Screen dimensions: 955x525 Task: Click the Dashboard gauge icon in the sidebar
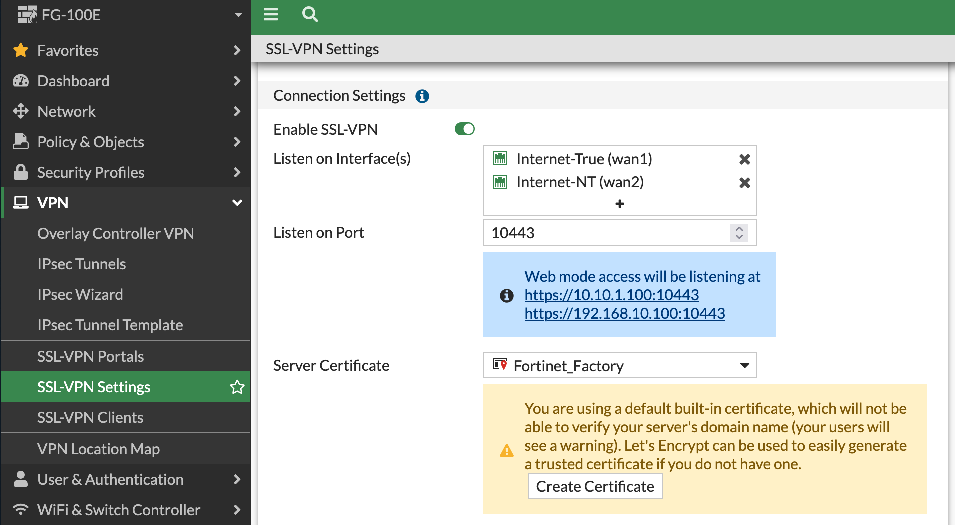pyautogui.click(x=20, y=81)
